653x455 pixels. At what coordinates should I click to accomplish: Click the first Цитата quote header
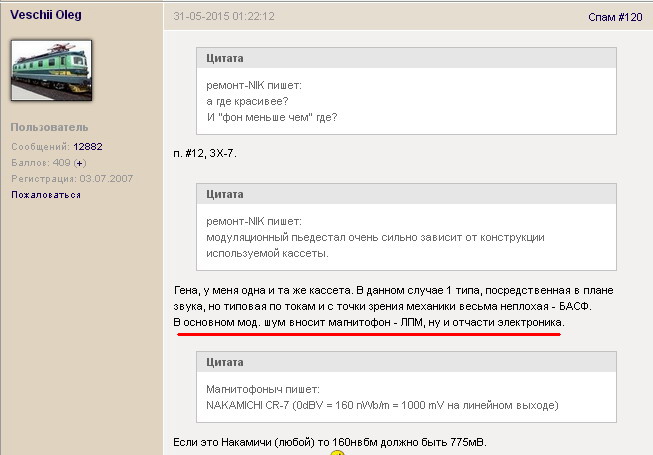click(224, 59)
